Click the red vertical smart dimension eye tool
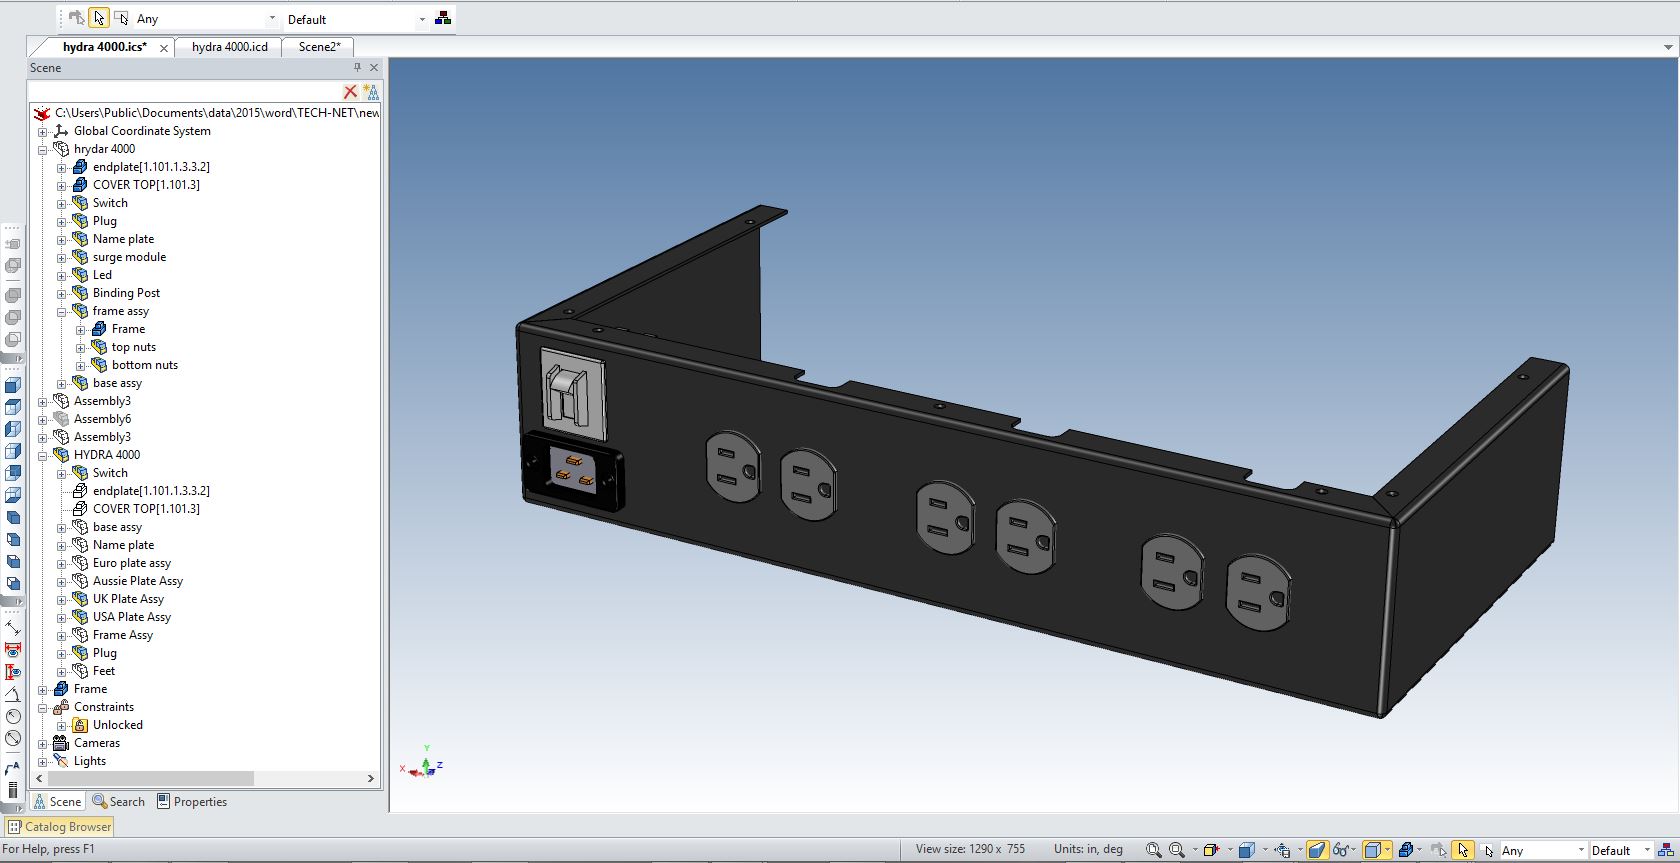Viewport: 1680px width, 863px height. tap(13, 672)
